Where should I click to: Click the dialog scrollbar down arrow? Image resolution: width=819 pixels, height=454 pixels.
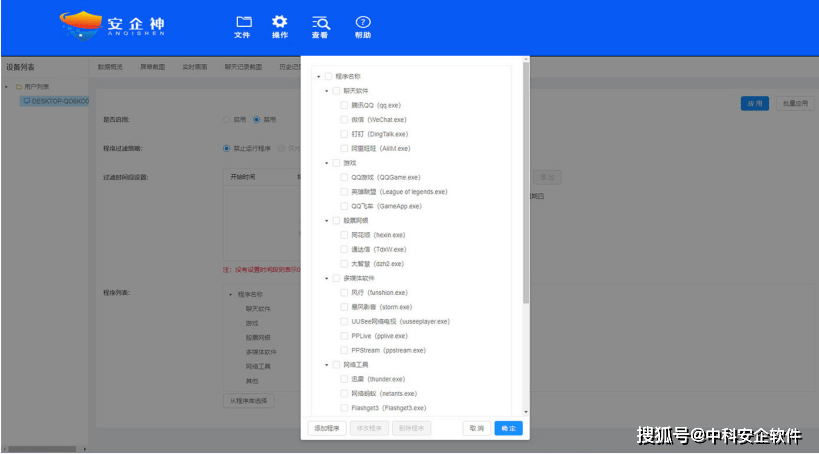point(526,412)
